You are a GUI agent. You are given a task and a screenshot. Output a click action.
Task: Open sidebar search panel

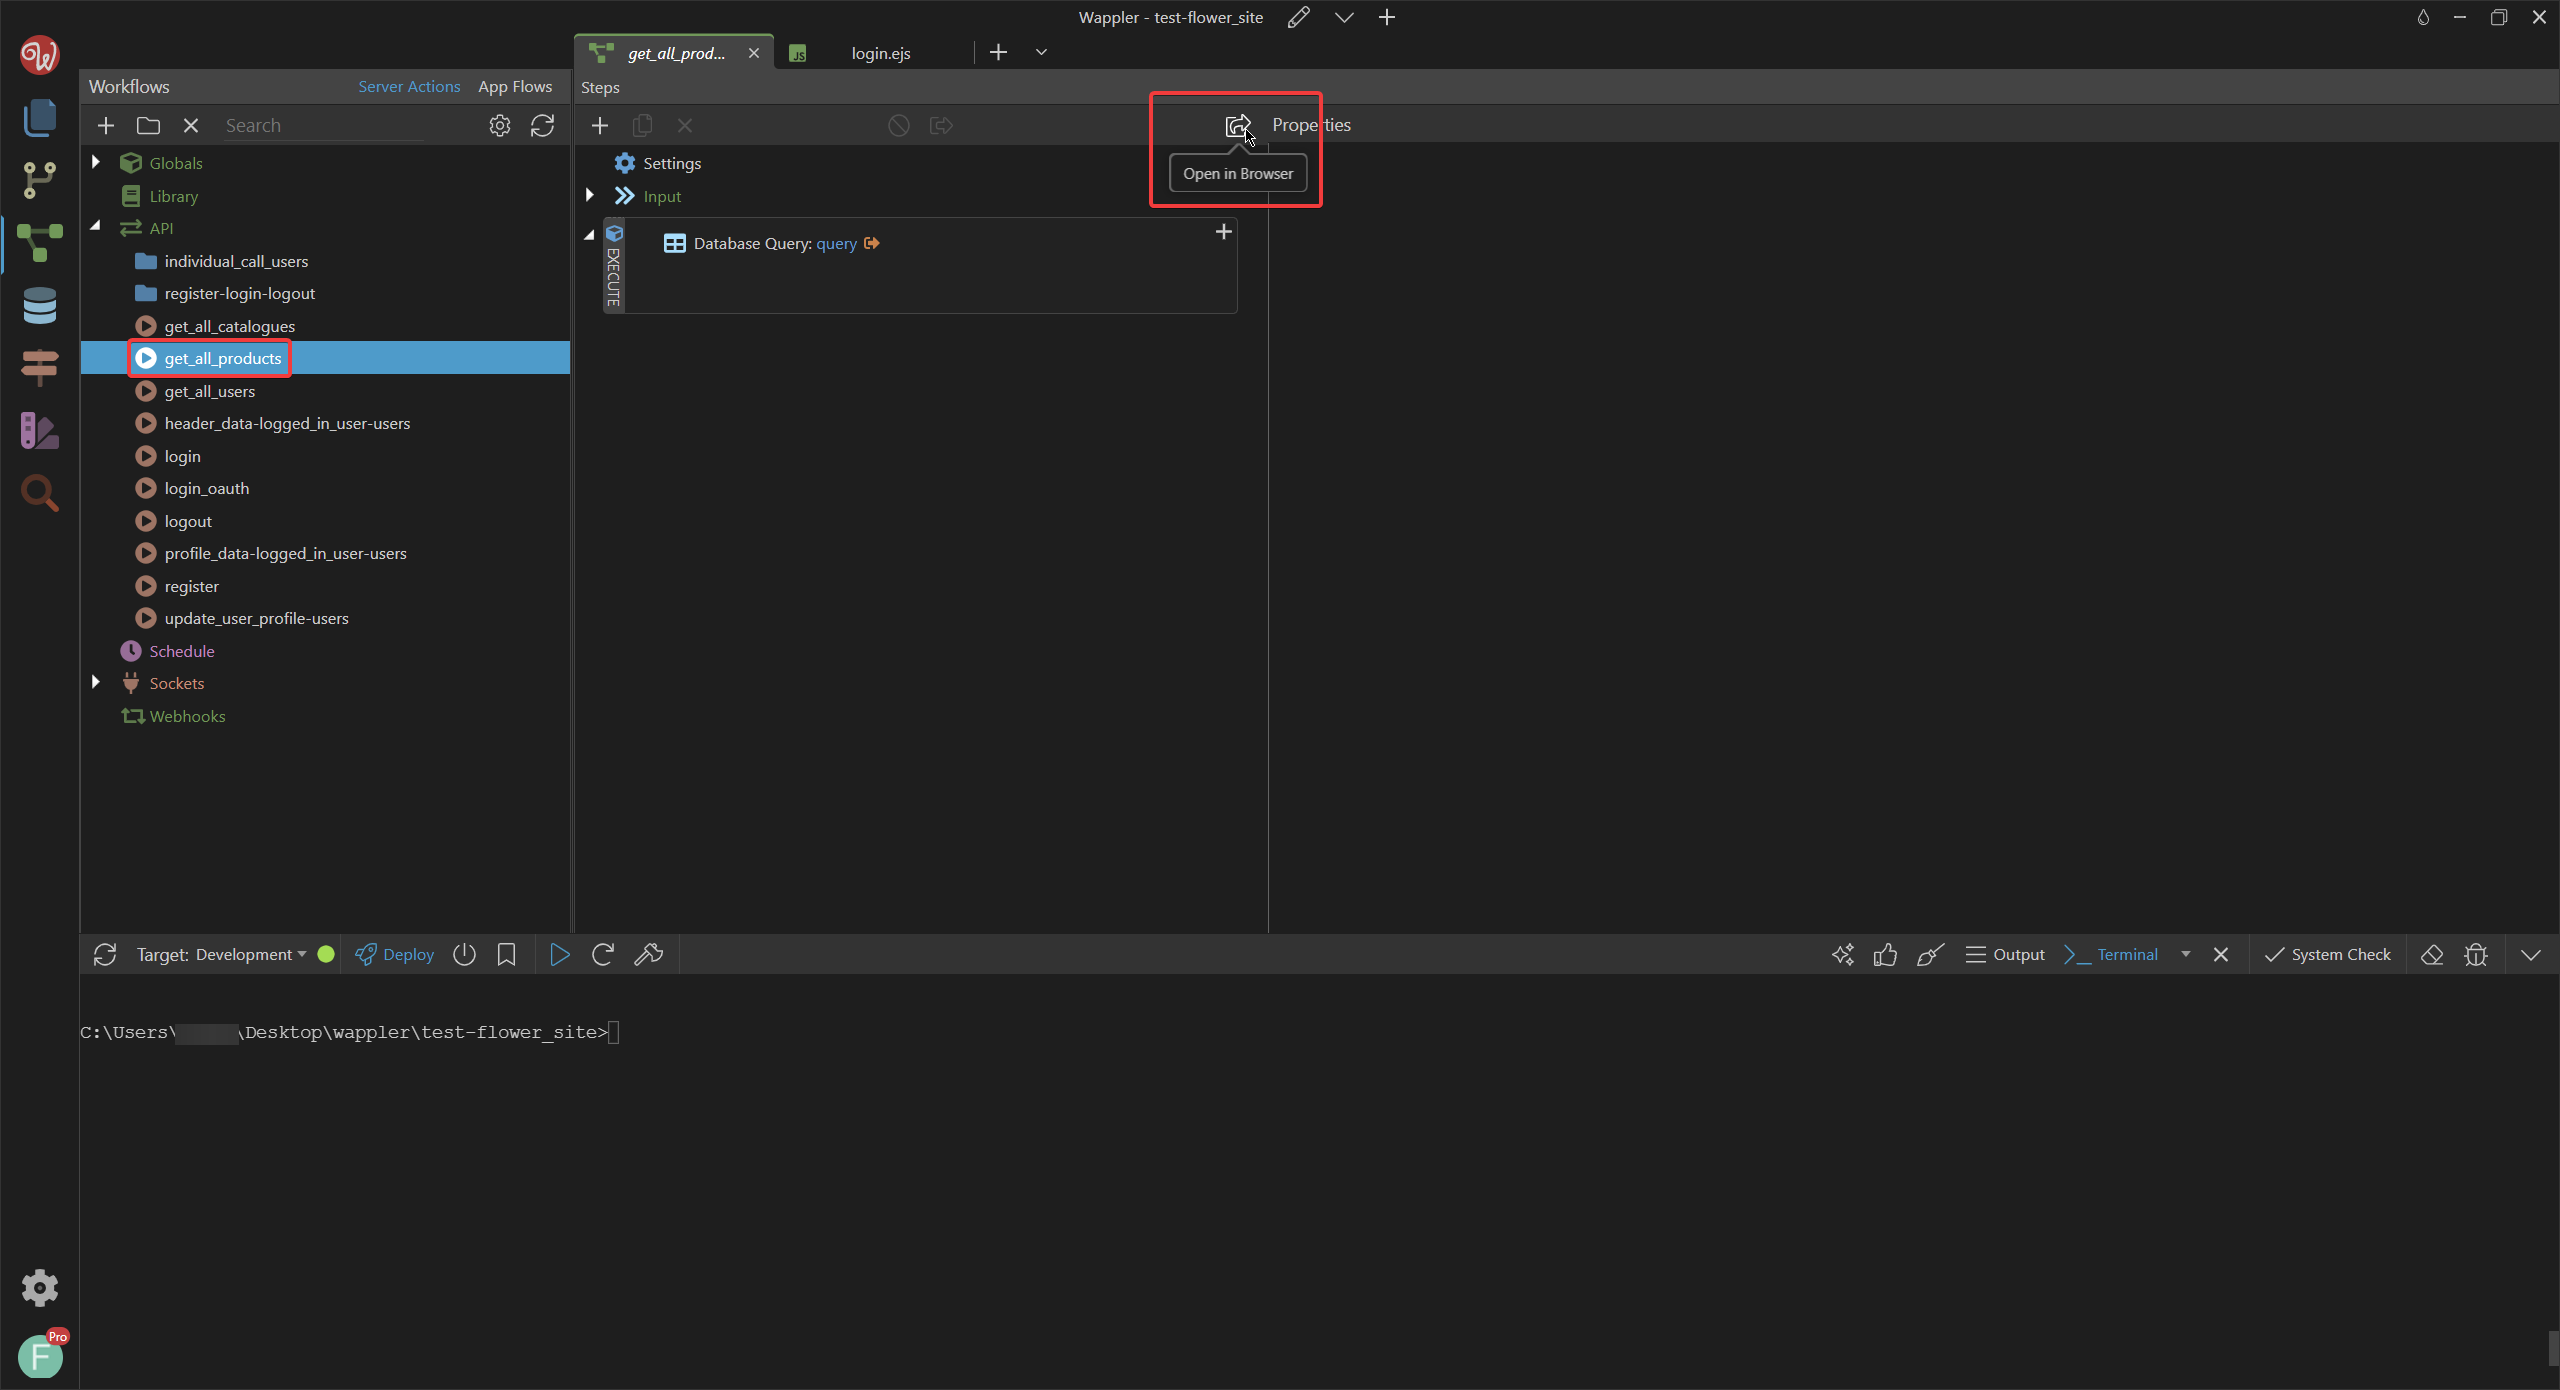40,493
